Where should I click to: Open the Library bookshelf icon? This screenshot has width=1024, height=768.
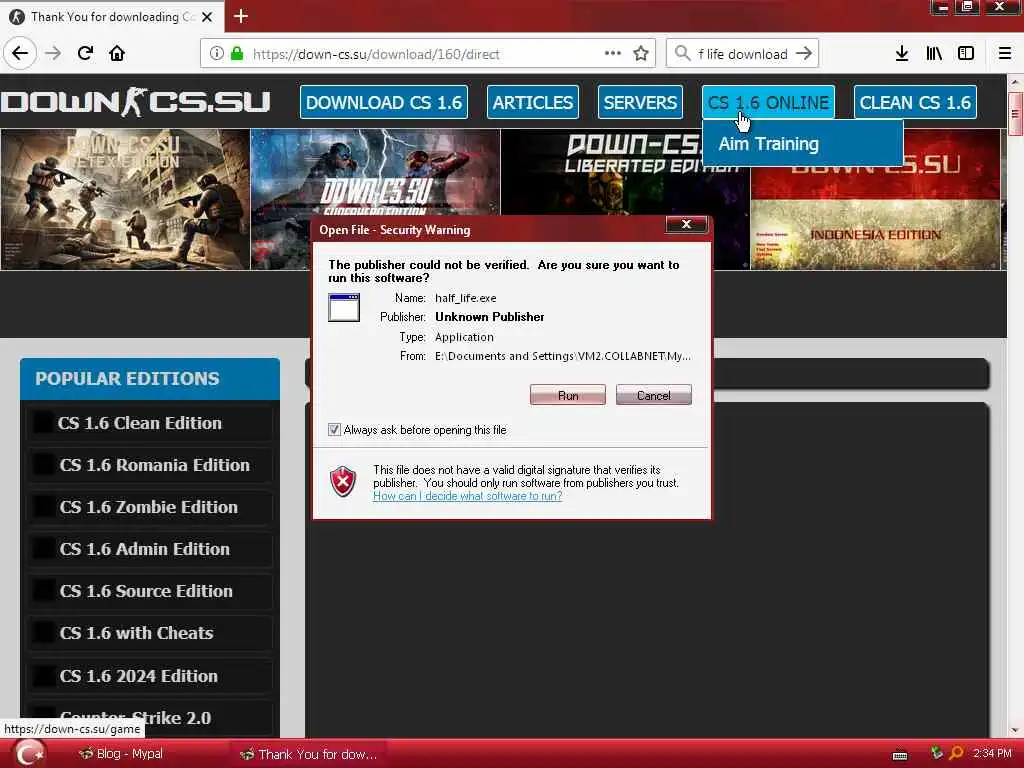934,53
